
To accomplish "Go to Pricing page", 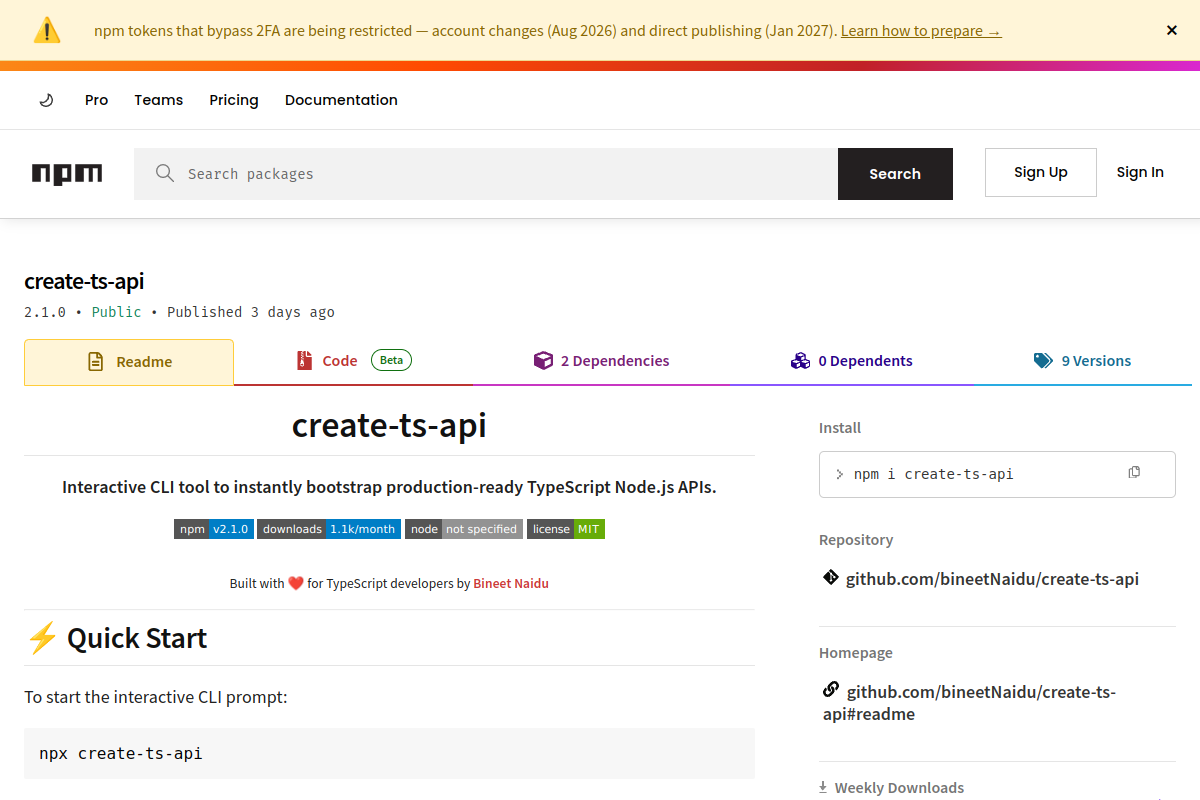I will point(234,100).
